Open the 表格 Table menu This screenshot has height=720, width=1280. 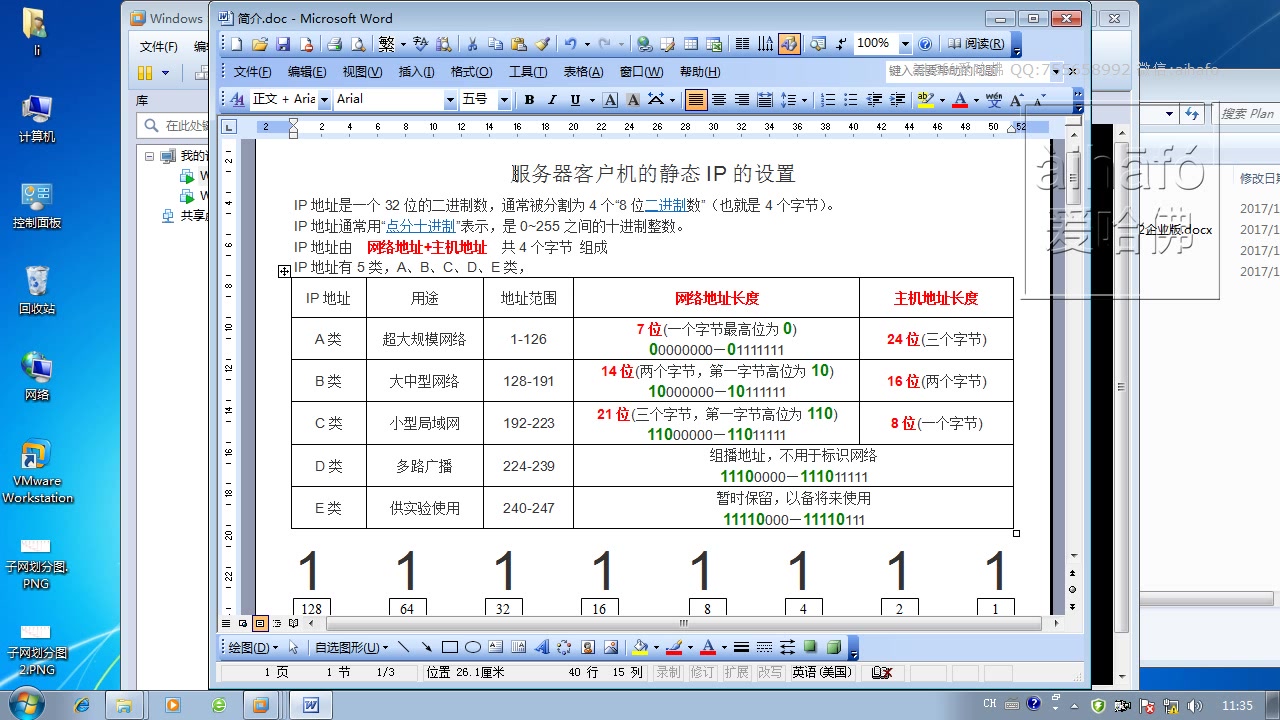[584, 71]
